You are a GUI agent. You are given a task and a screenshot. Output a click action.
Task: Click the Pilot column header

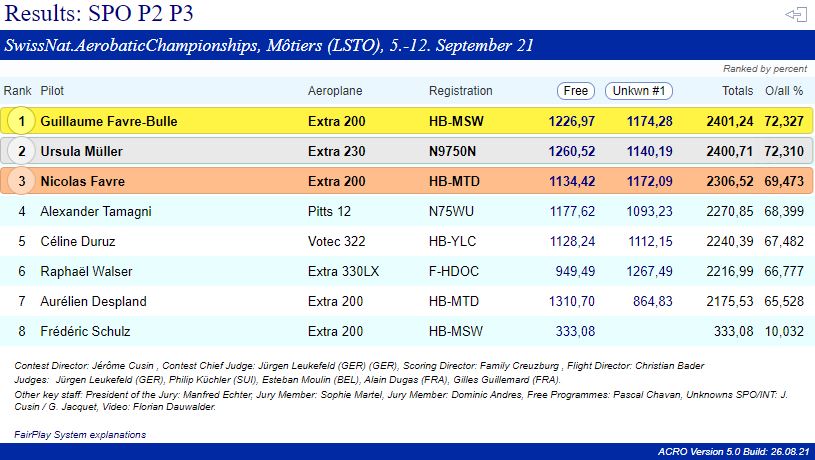52,91
